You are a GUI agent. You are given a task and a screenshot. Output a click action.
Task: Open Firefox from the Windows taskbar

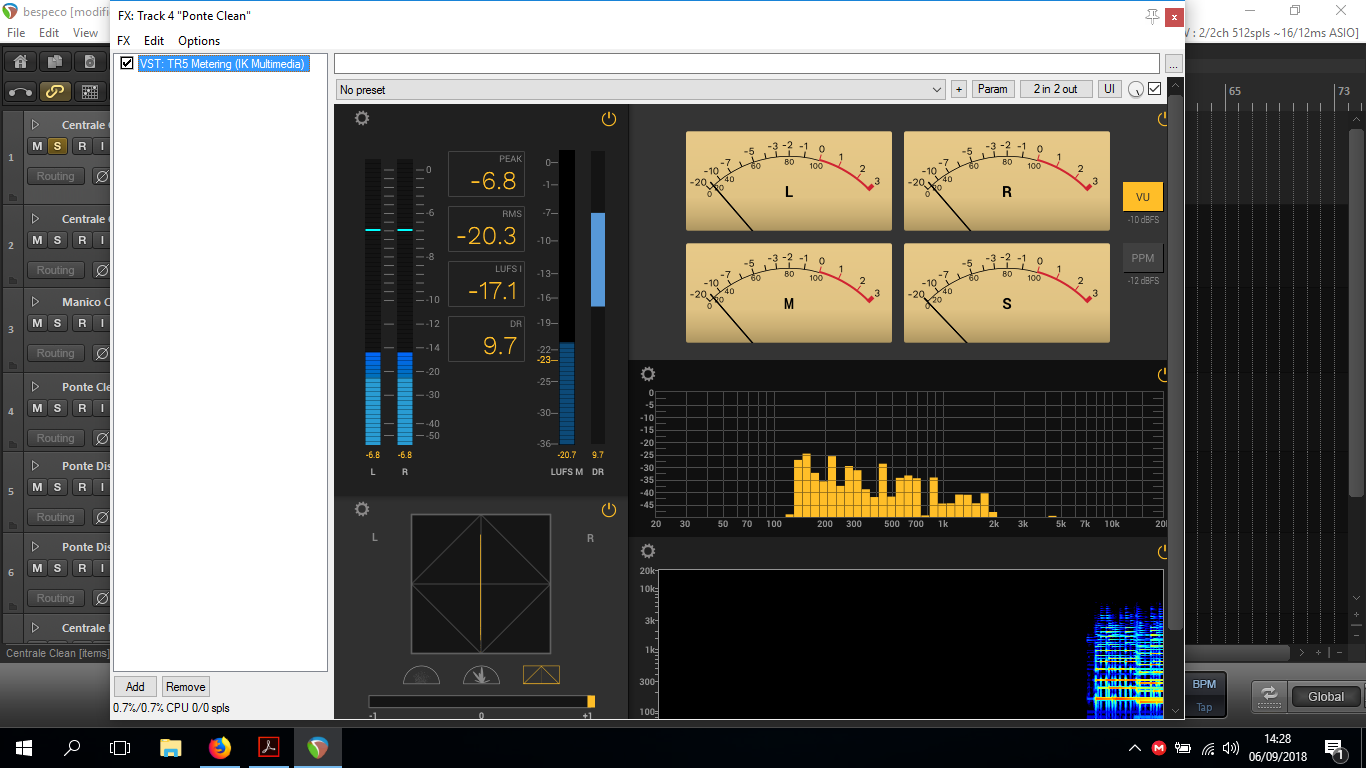(x=219, y=748)
